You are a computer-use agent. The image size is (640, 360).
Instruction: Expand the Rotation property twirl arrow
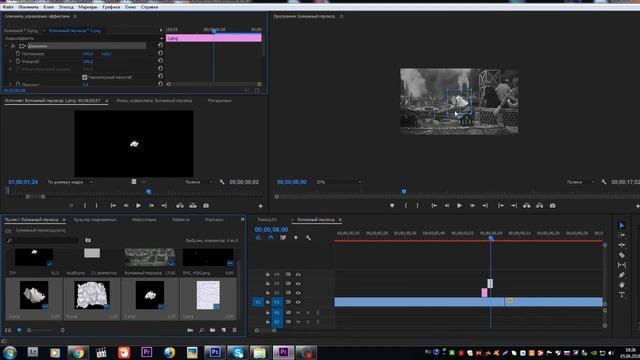click(x=11, y=84)
